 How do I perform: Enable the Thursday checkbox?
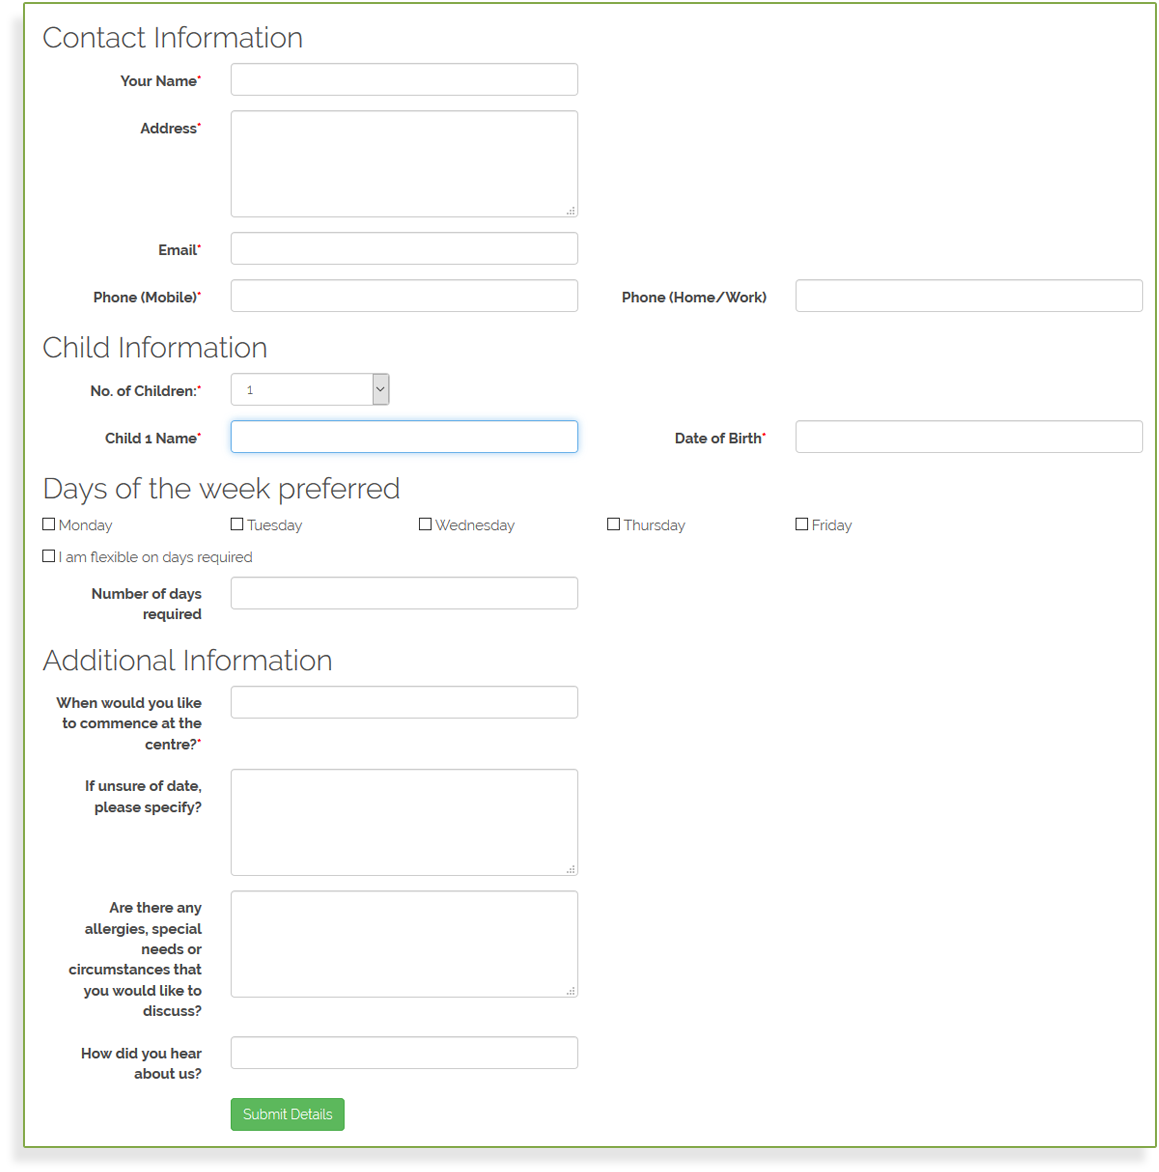(x=613, y=524)
